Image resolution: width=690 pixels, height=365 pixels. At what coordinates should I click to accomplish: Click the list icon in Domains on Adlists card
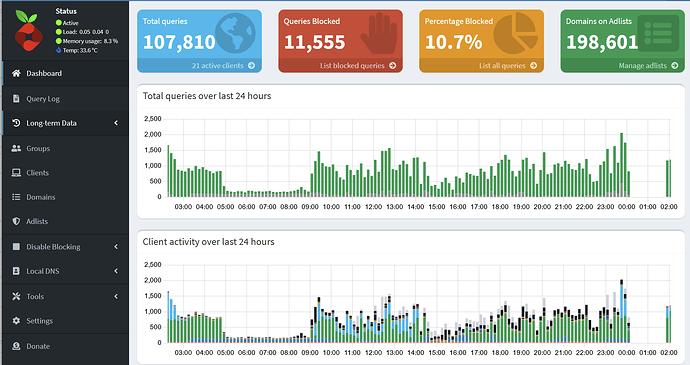658,33
